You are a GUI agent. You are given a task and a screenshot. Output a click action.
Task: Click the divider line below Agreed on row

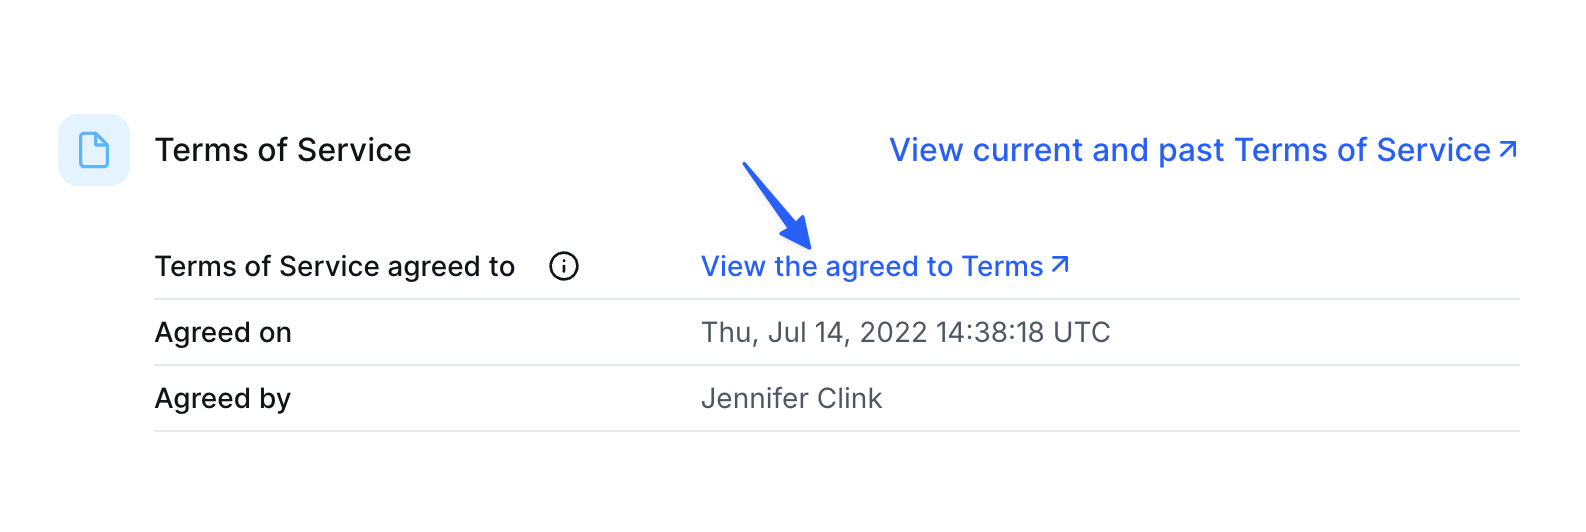point(837,365)
